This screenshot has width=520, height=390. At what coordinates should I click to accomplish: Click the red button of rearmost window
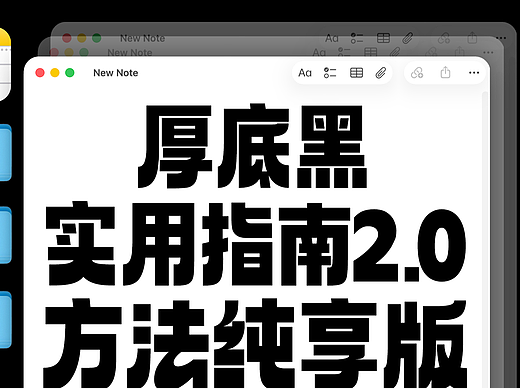pos(67,38)
